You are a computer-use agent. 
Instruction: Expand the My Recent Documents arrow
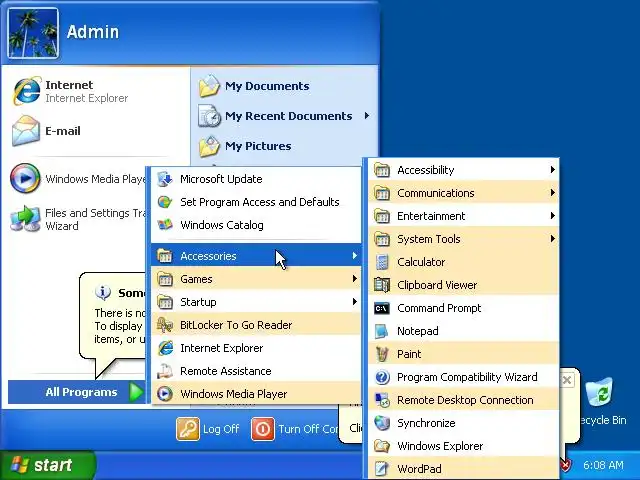coord(367,116)
